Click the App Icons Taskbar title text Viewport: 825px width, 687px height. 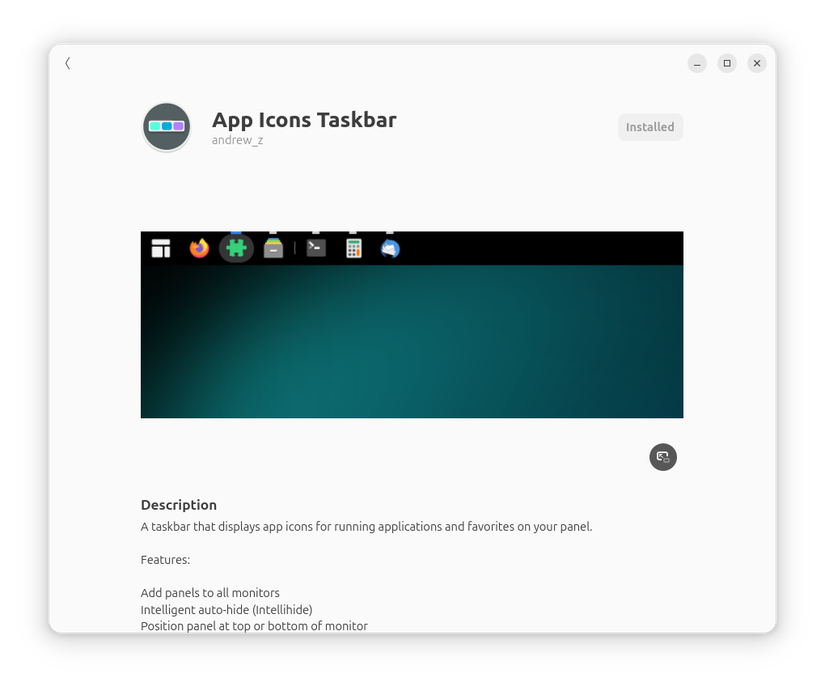point(304,120)
